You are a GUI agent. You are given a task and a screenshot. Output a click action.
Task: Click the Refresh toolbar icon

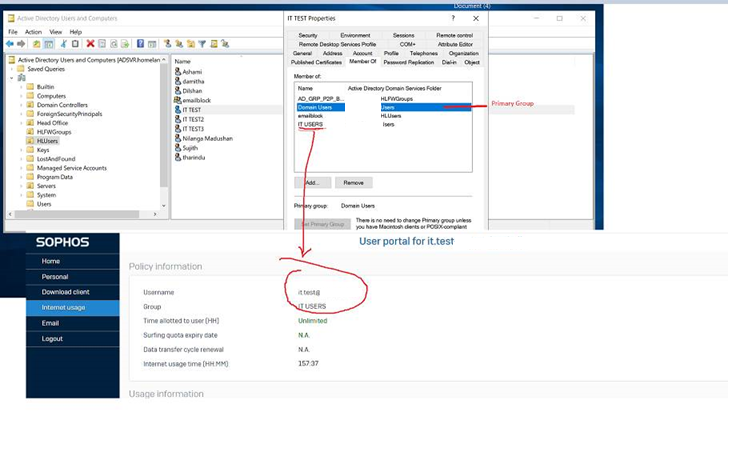[x=113, y=44]
